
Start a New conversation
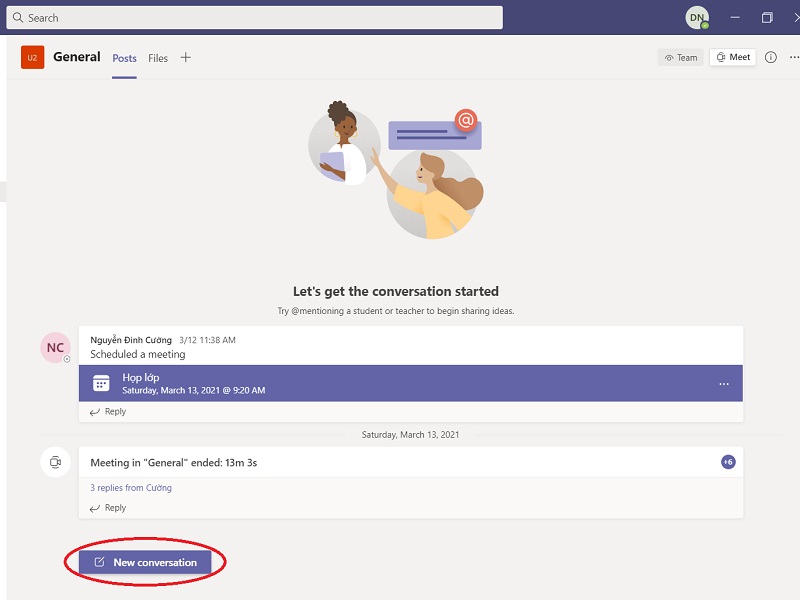click(145, 563)
